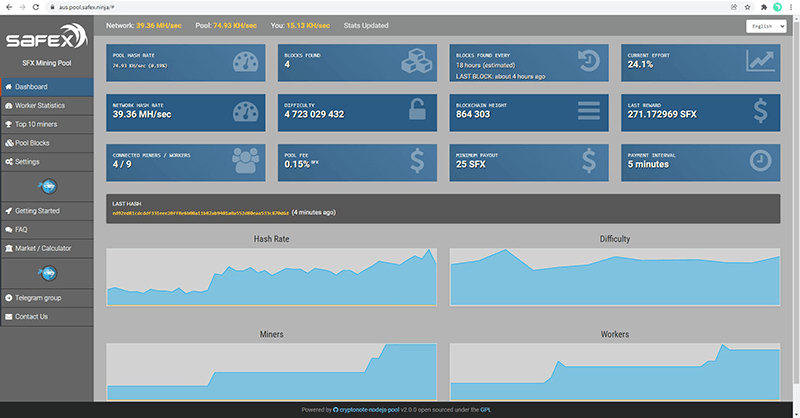Open Contact Us page
Image resolution: width=800 pixels, height=418 pixels.
(x=47, y=316)
